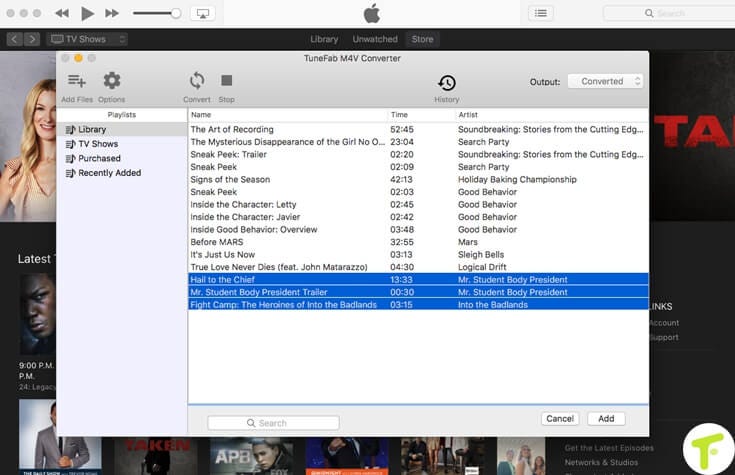Click the Purchased playlist icon
The height and width of the screenshot is (475, 735).
[70, 158]
